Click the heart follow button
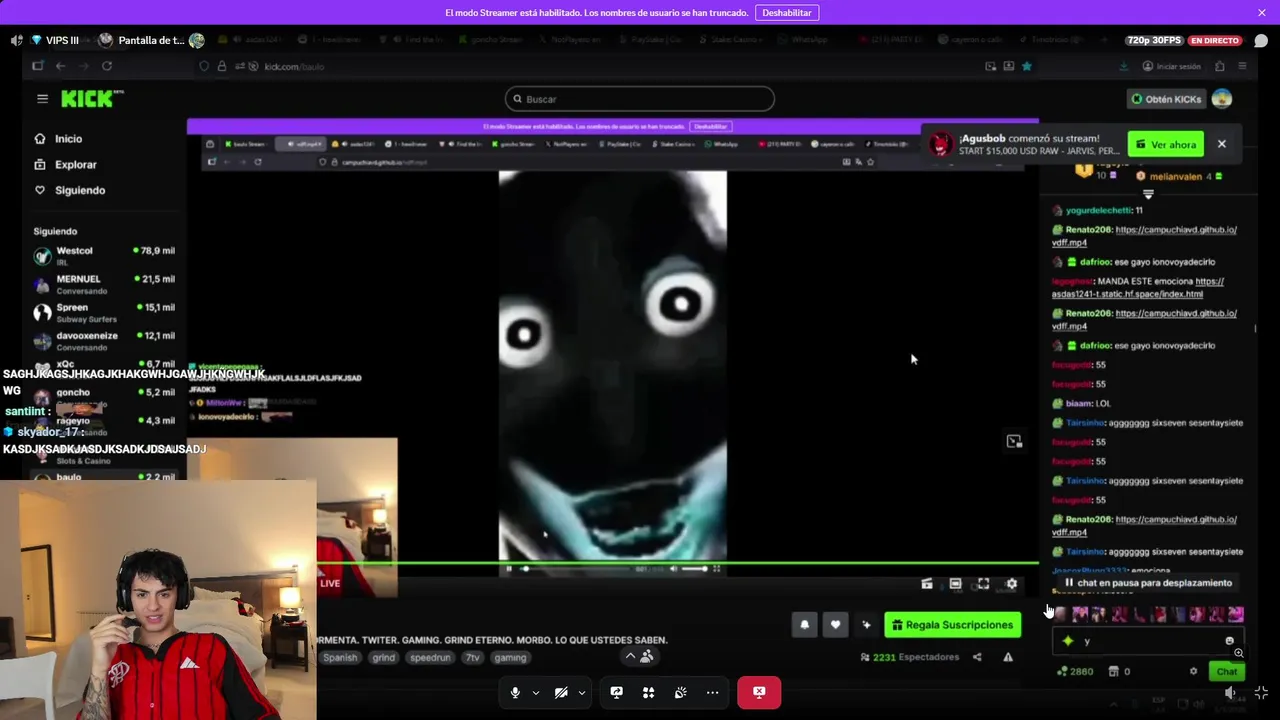 [835, 625]
